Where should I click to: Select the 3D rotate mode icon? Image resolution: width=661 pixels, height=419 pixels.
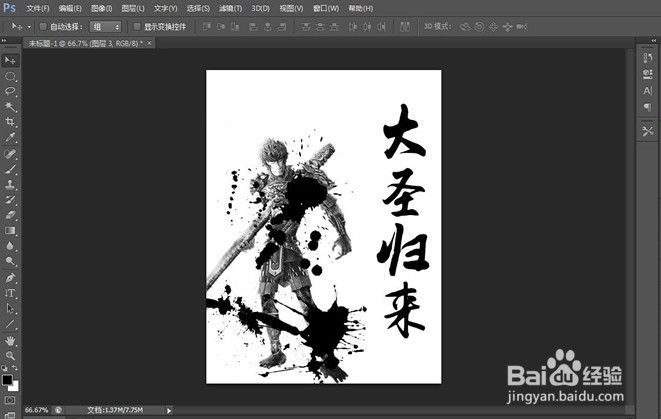[465, 27]
